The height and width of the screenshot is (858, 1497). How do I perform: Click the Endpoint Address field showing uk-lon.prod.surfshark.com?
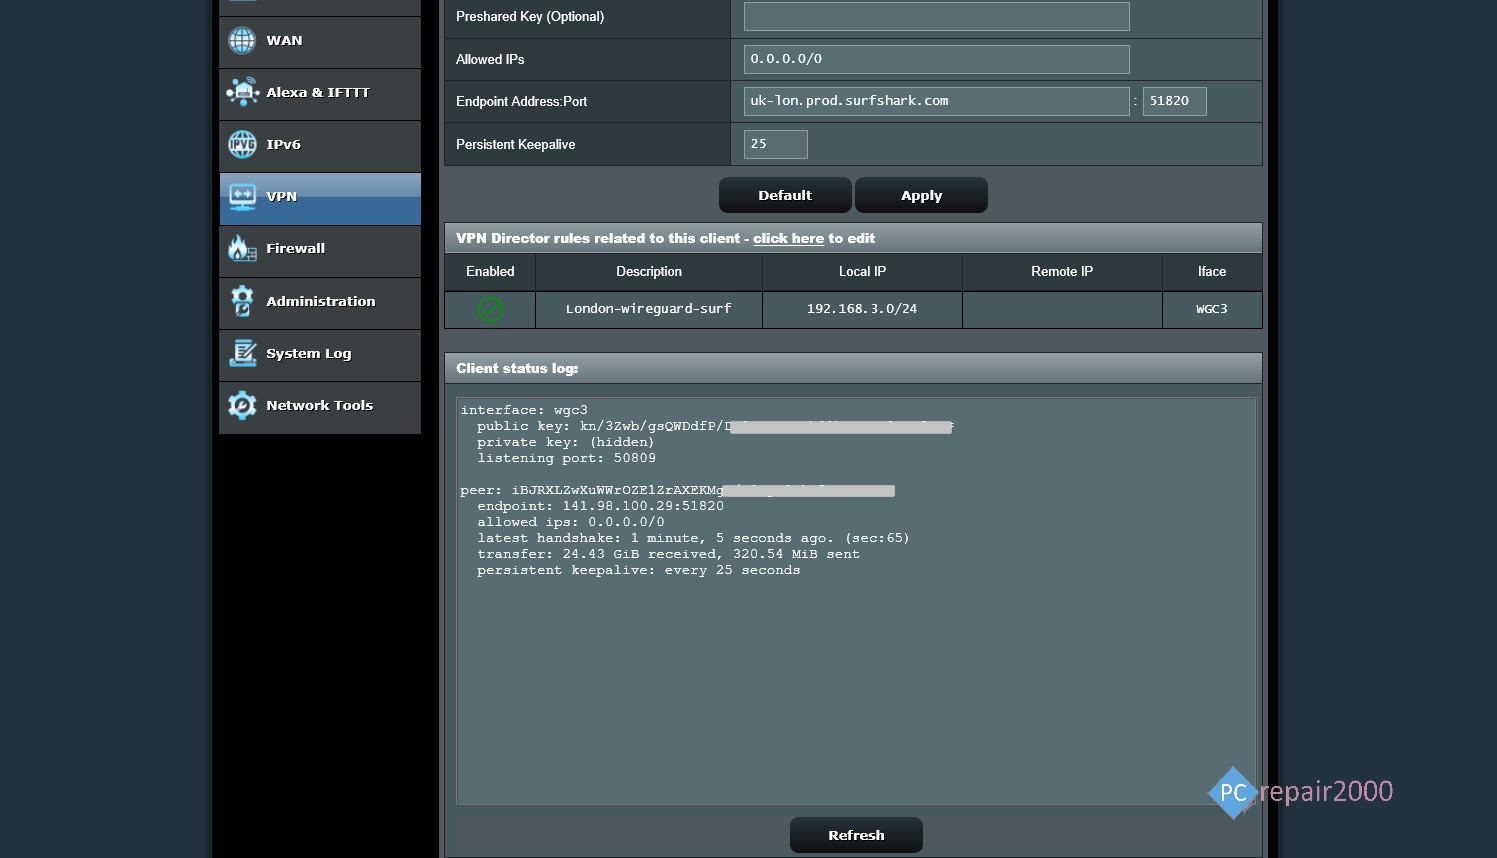coord(937,101)
